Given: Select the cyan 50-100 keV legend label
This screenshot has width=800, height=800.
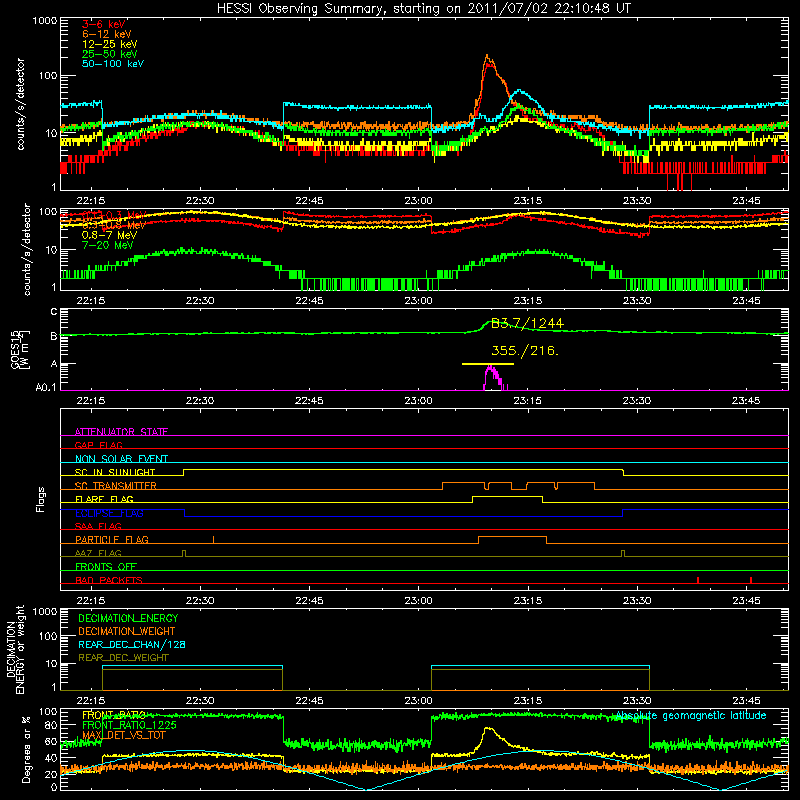Looking at the screenshot, I should point(113,64).
